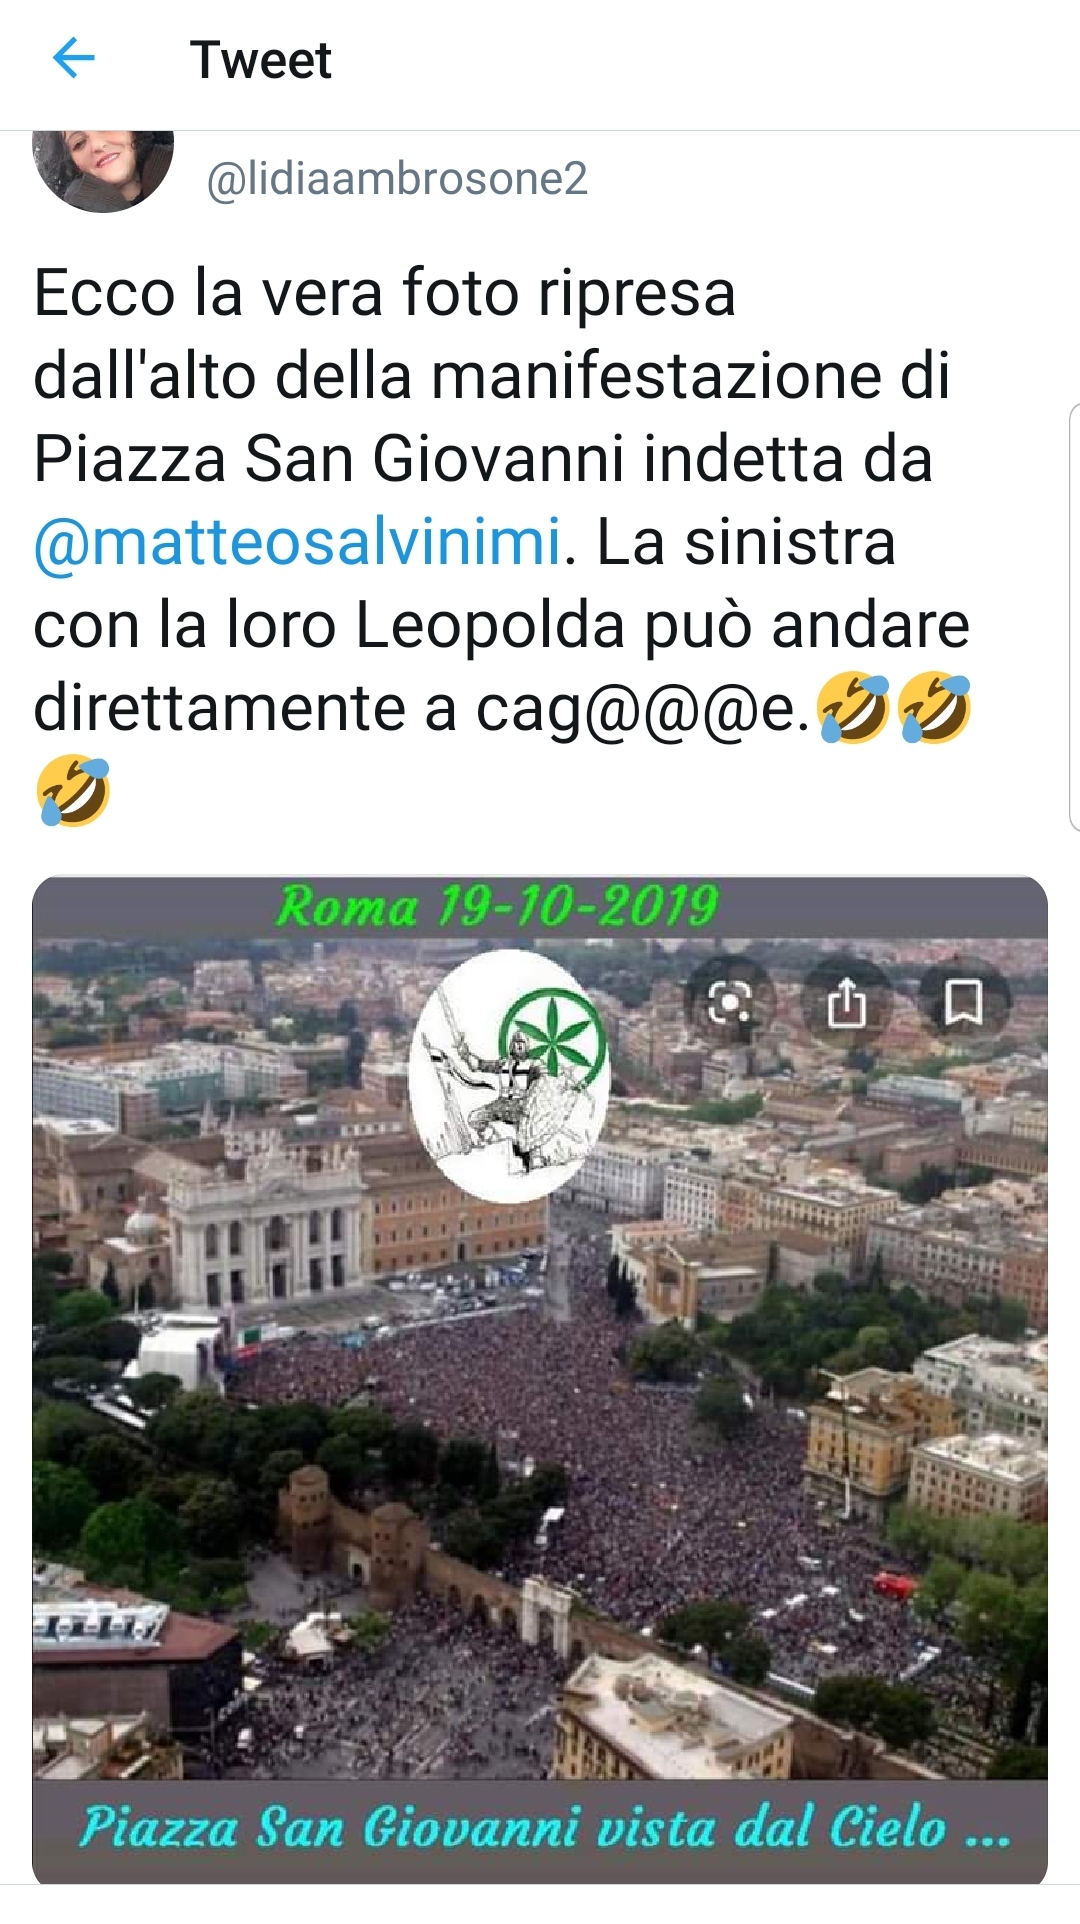This screenshot has height=1924, width=1080.
Task: Tap the back arrow in header
Action: point(73,59)
